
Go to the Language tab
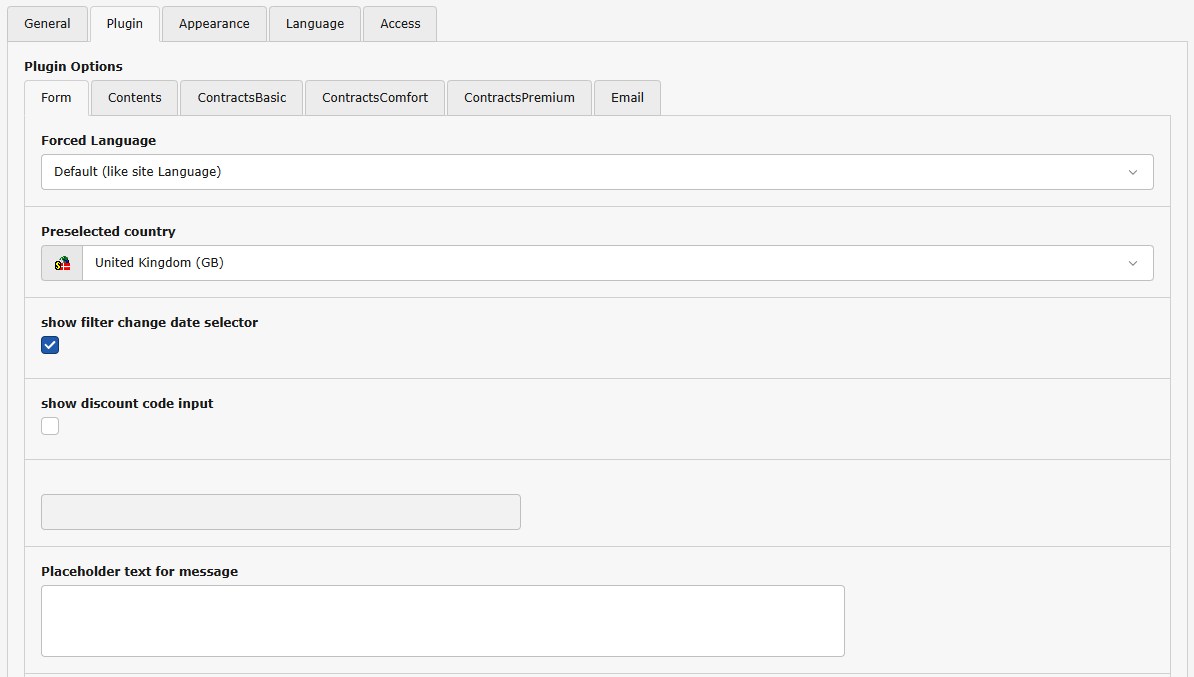coord(314,24)
